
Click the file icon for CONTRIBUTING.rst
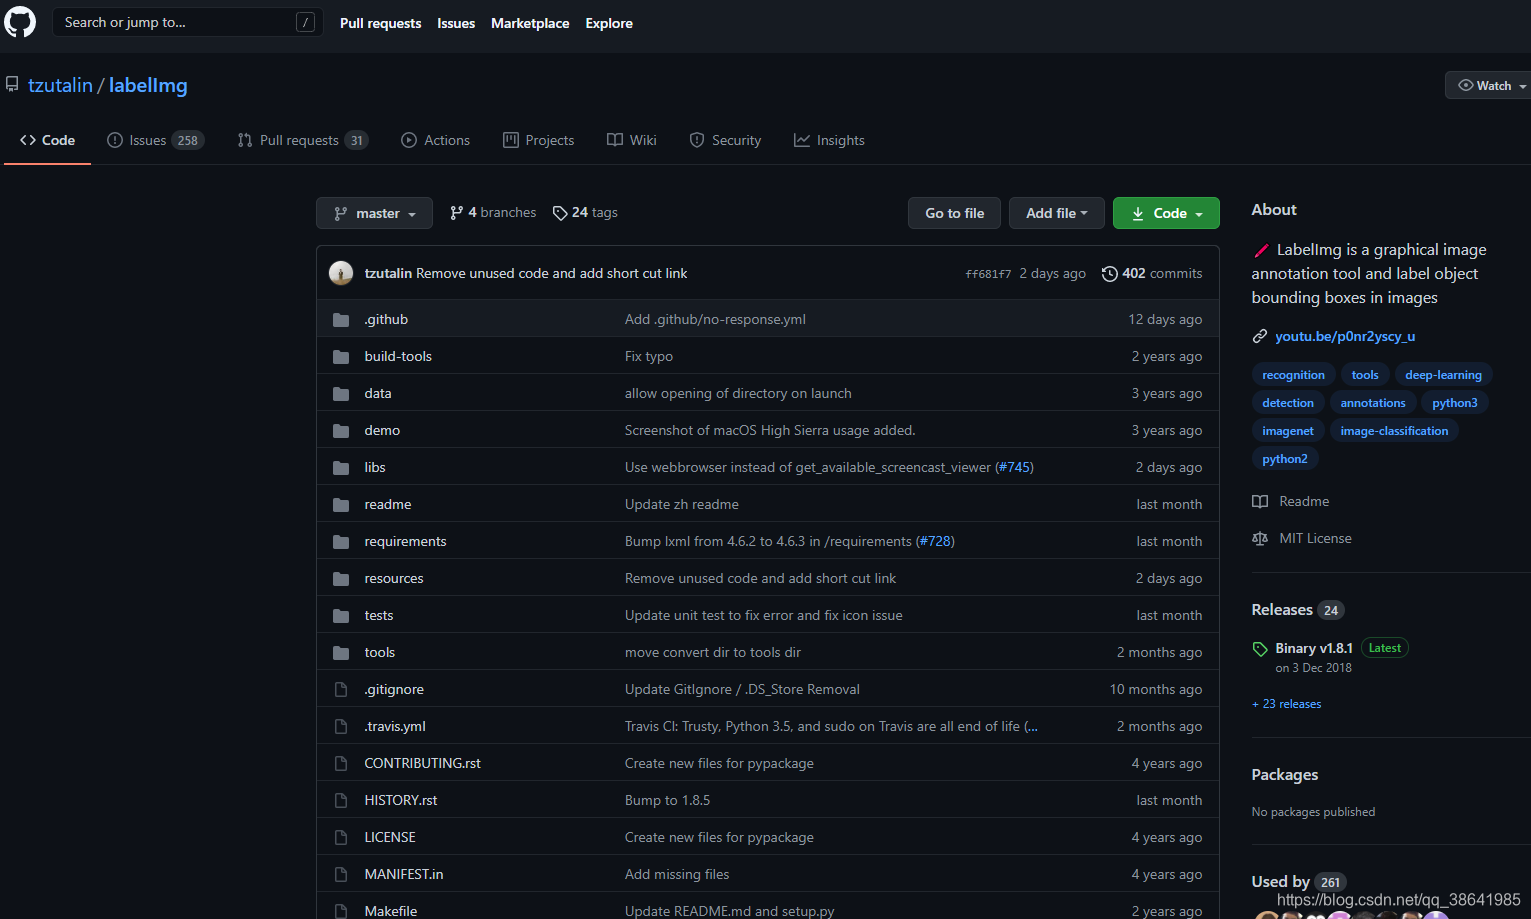[341, 764]
